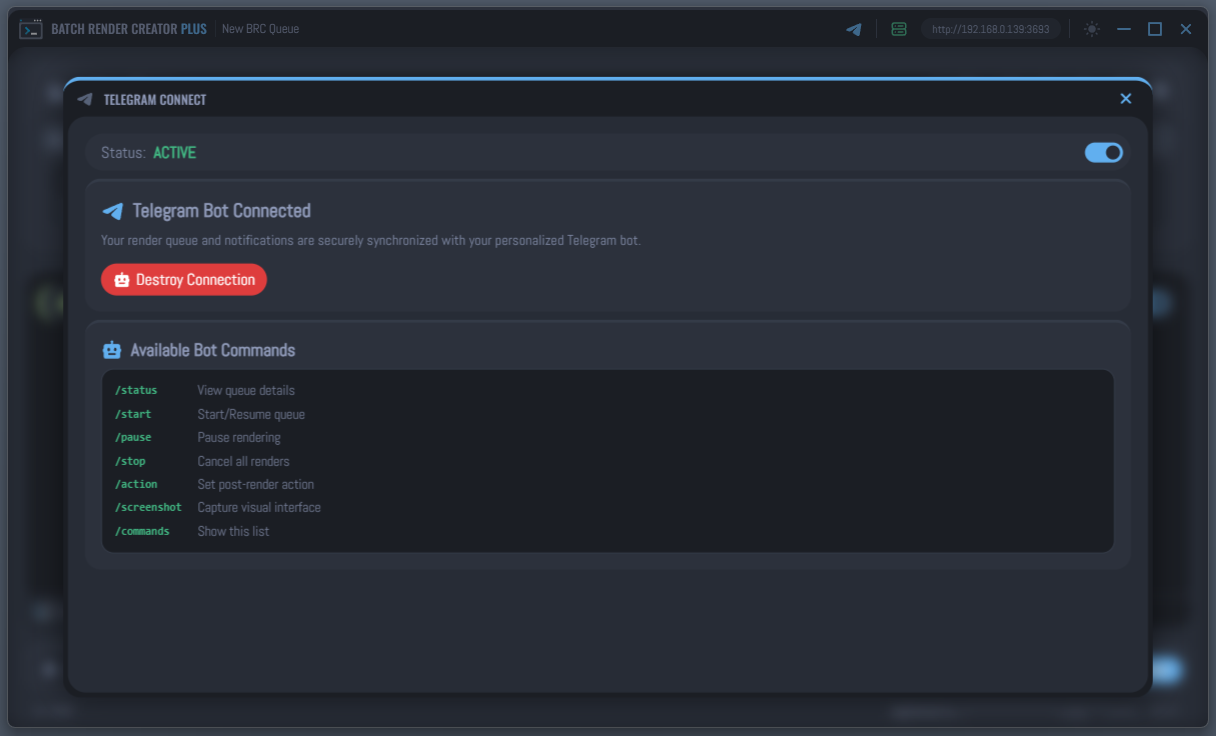This screenshot has width=1216, height=736.
Task: Click 'Pause rendering' description
Action: (239, 437)
